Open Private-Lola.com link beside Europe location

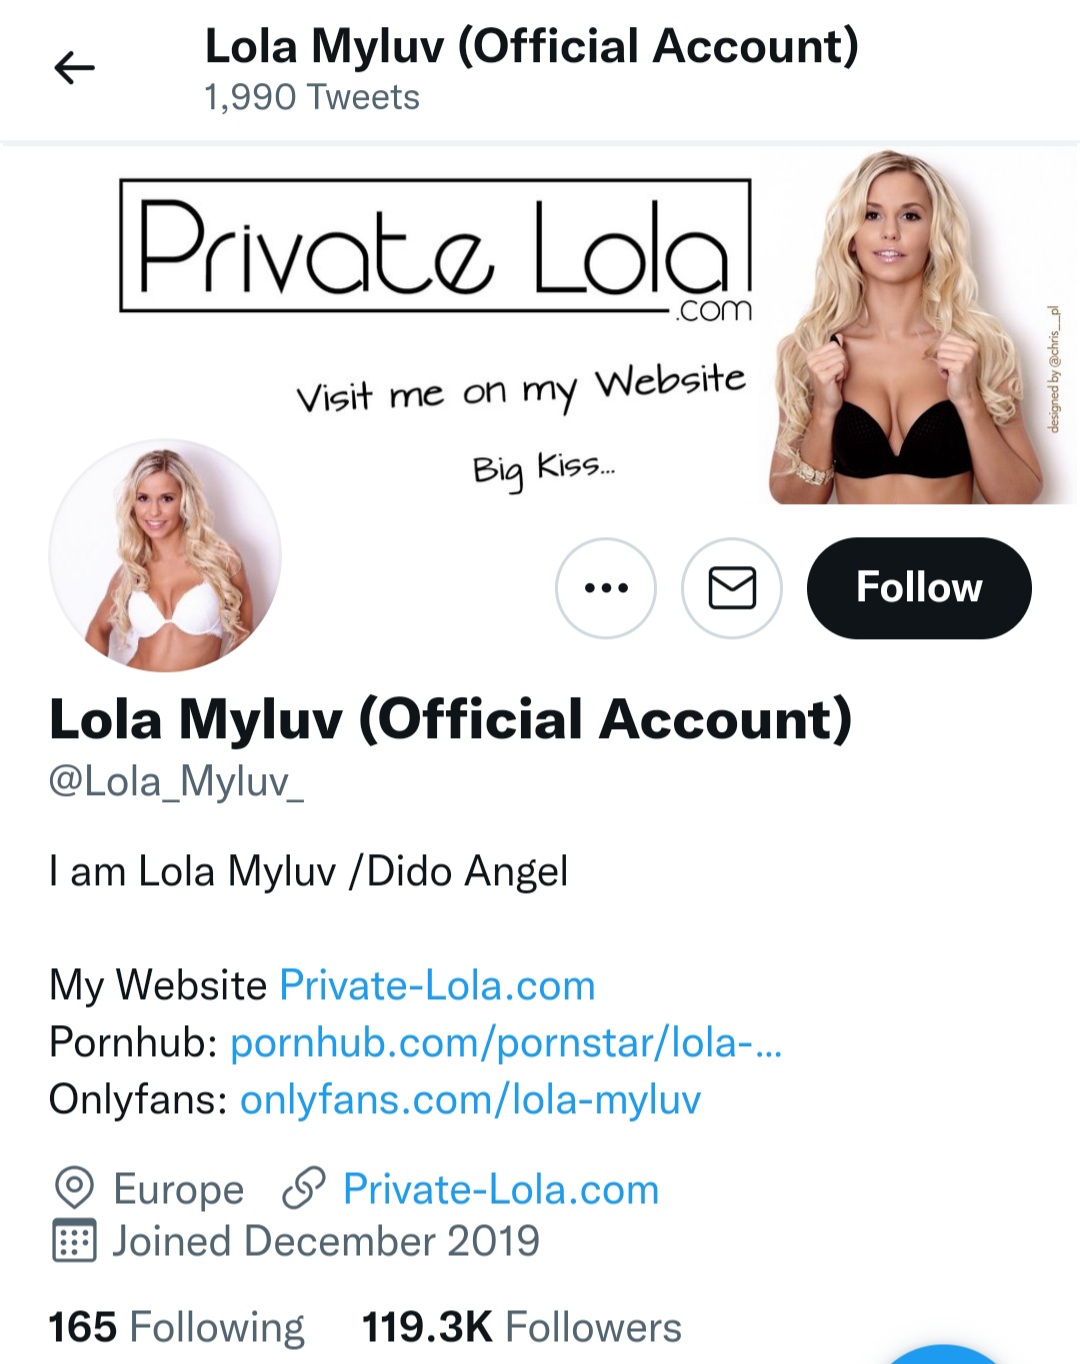click(501, 1189)
